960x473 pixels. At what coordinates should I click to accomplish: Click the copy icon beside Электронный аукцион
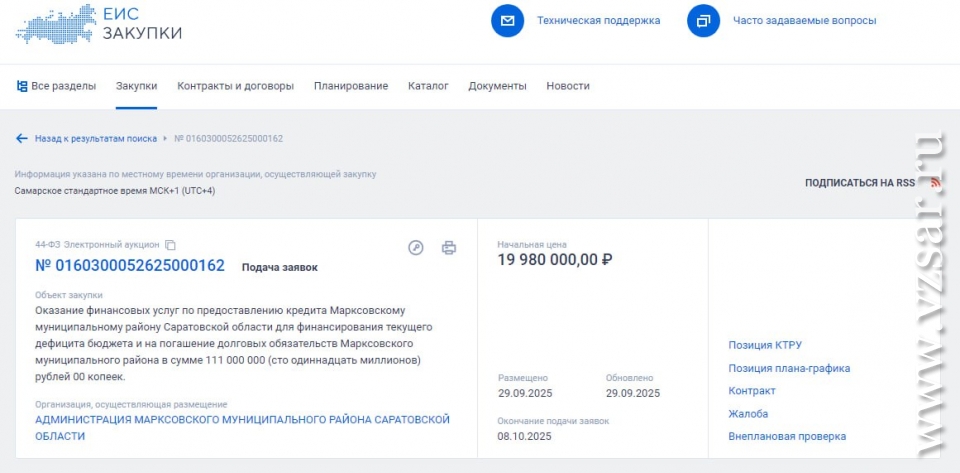170,245
